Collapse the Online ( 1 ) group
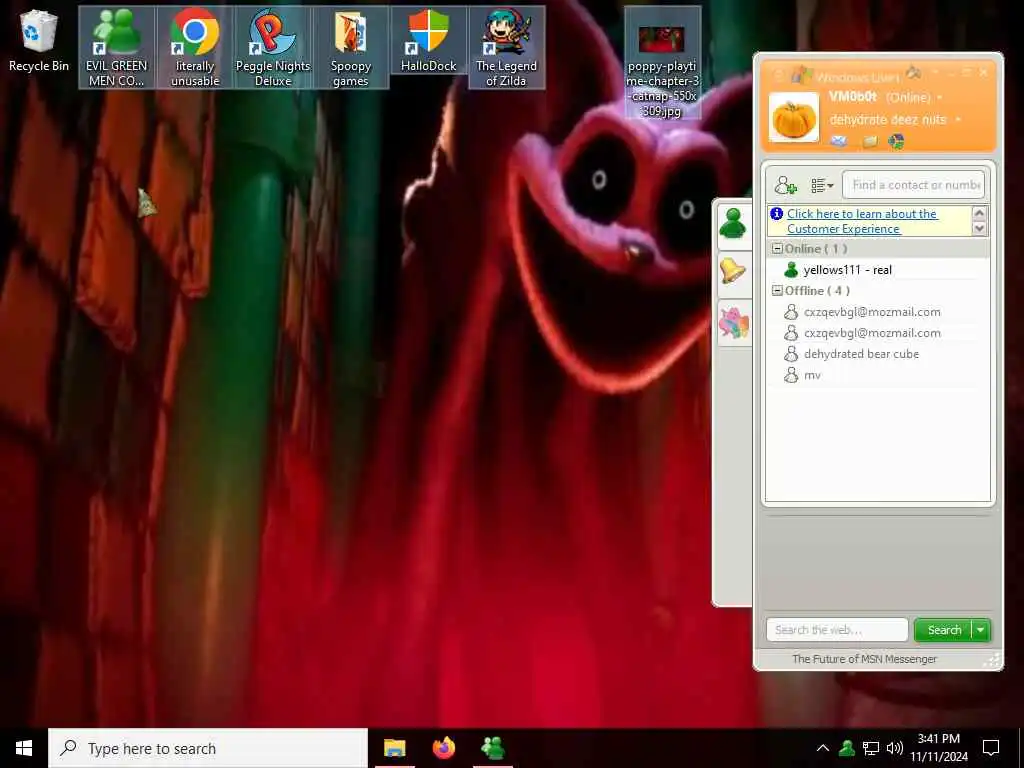The width and height of the screenshot is (1024, 768). coord(777,249)
